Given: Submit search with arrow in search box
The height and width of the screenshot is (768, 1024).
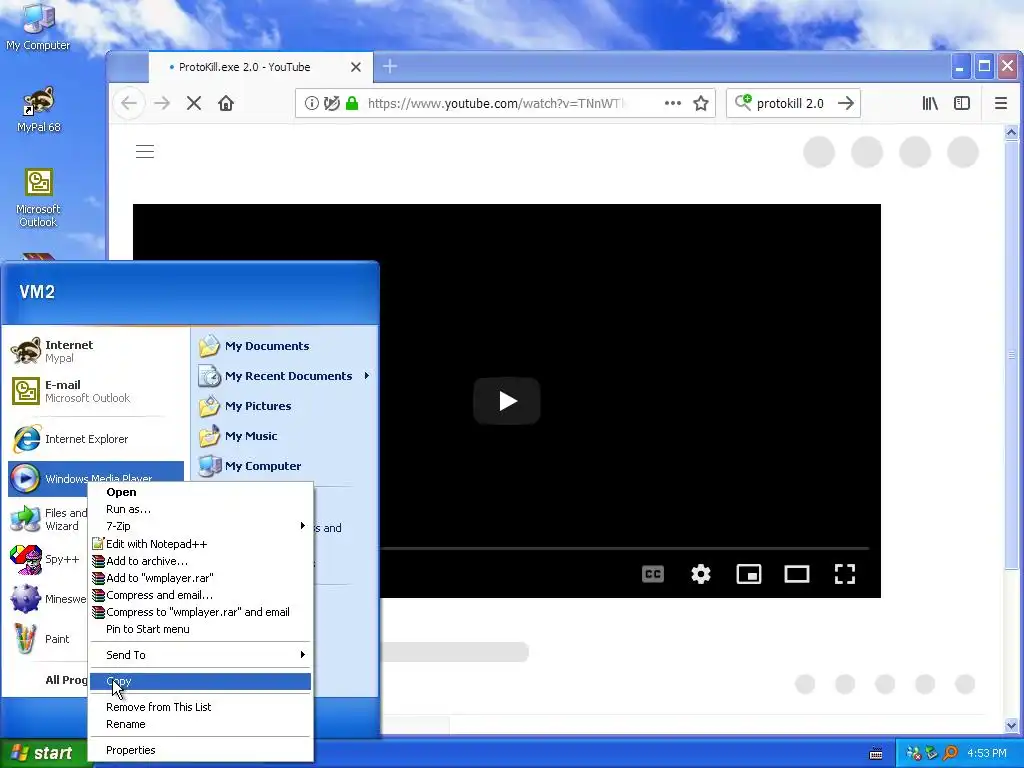Looking at the screenshot, I should tap(846, 103).
